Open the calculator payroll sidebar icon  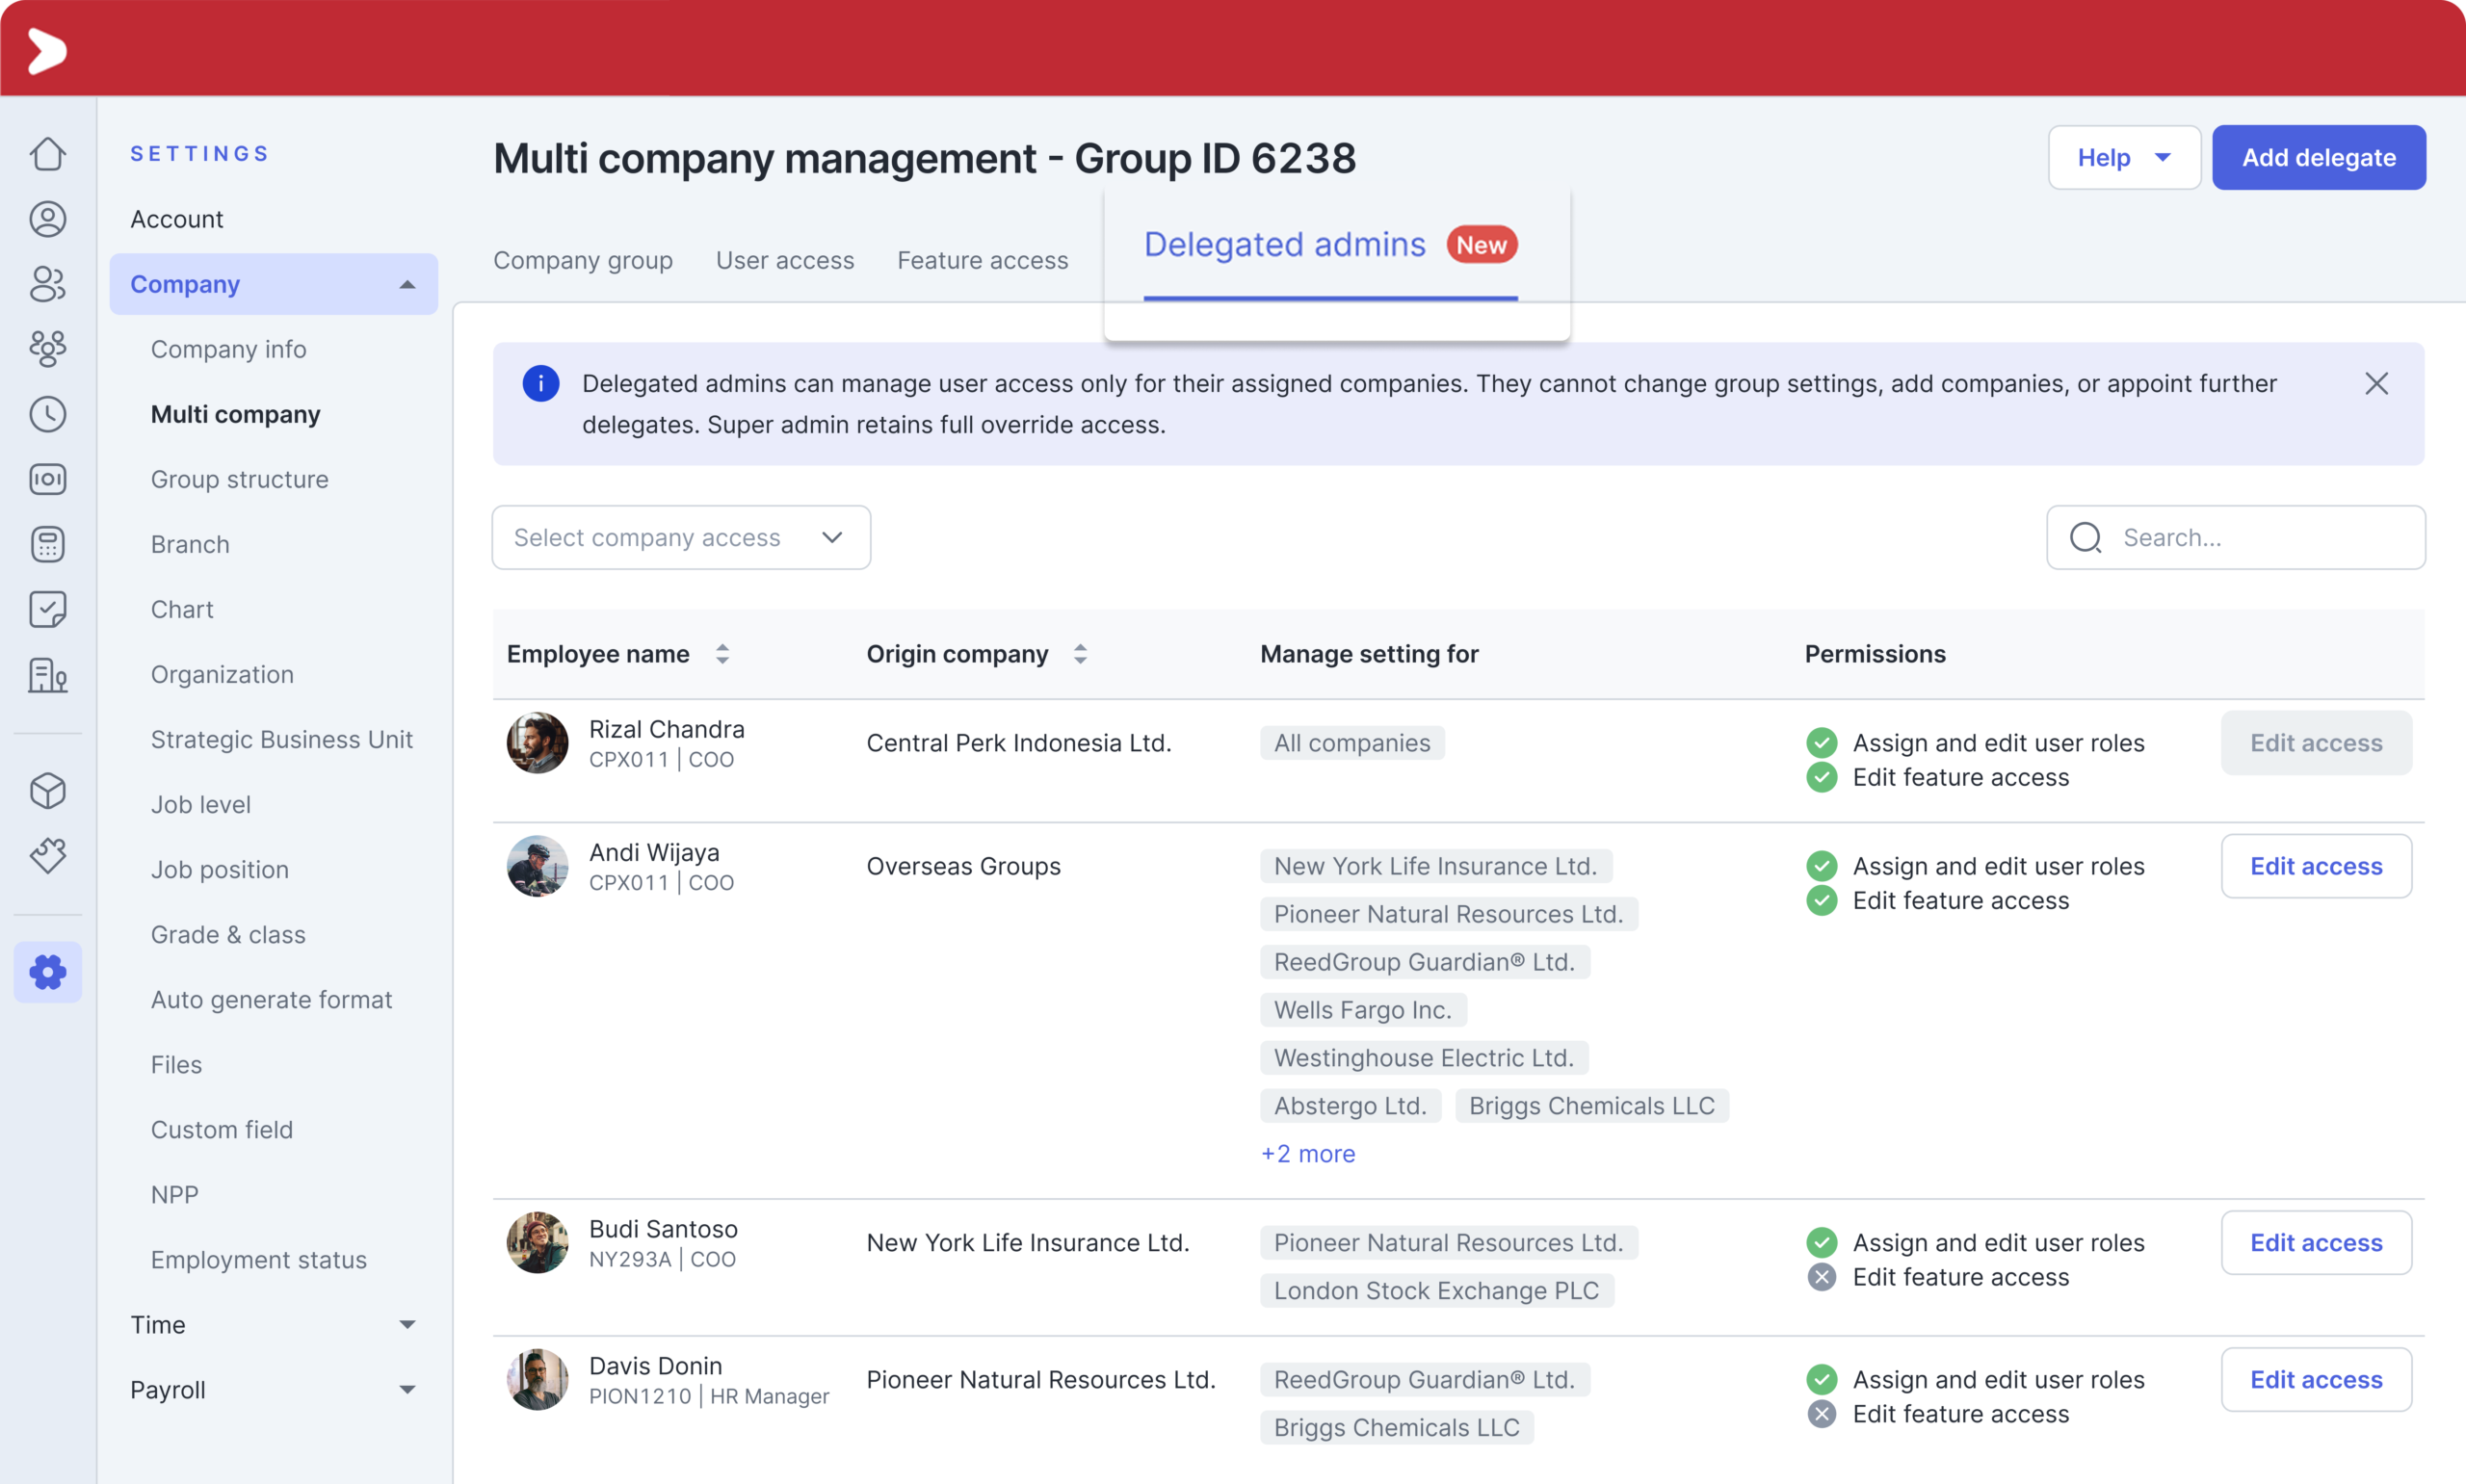pyautogui.click(x=47, y=544)
